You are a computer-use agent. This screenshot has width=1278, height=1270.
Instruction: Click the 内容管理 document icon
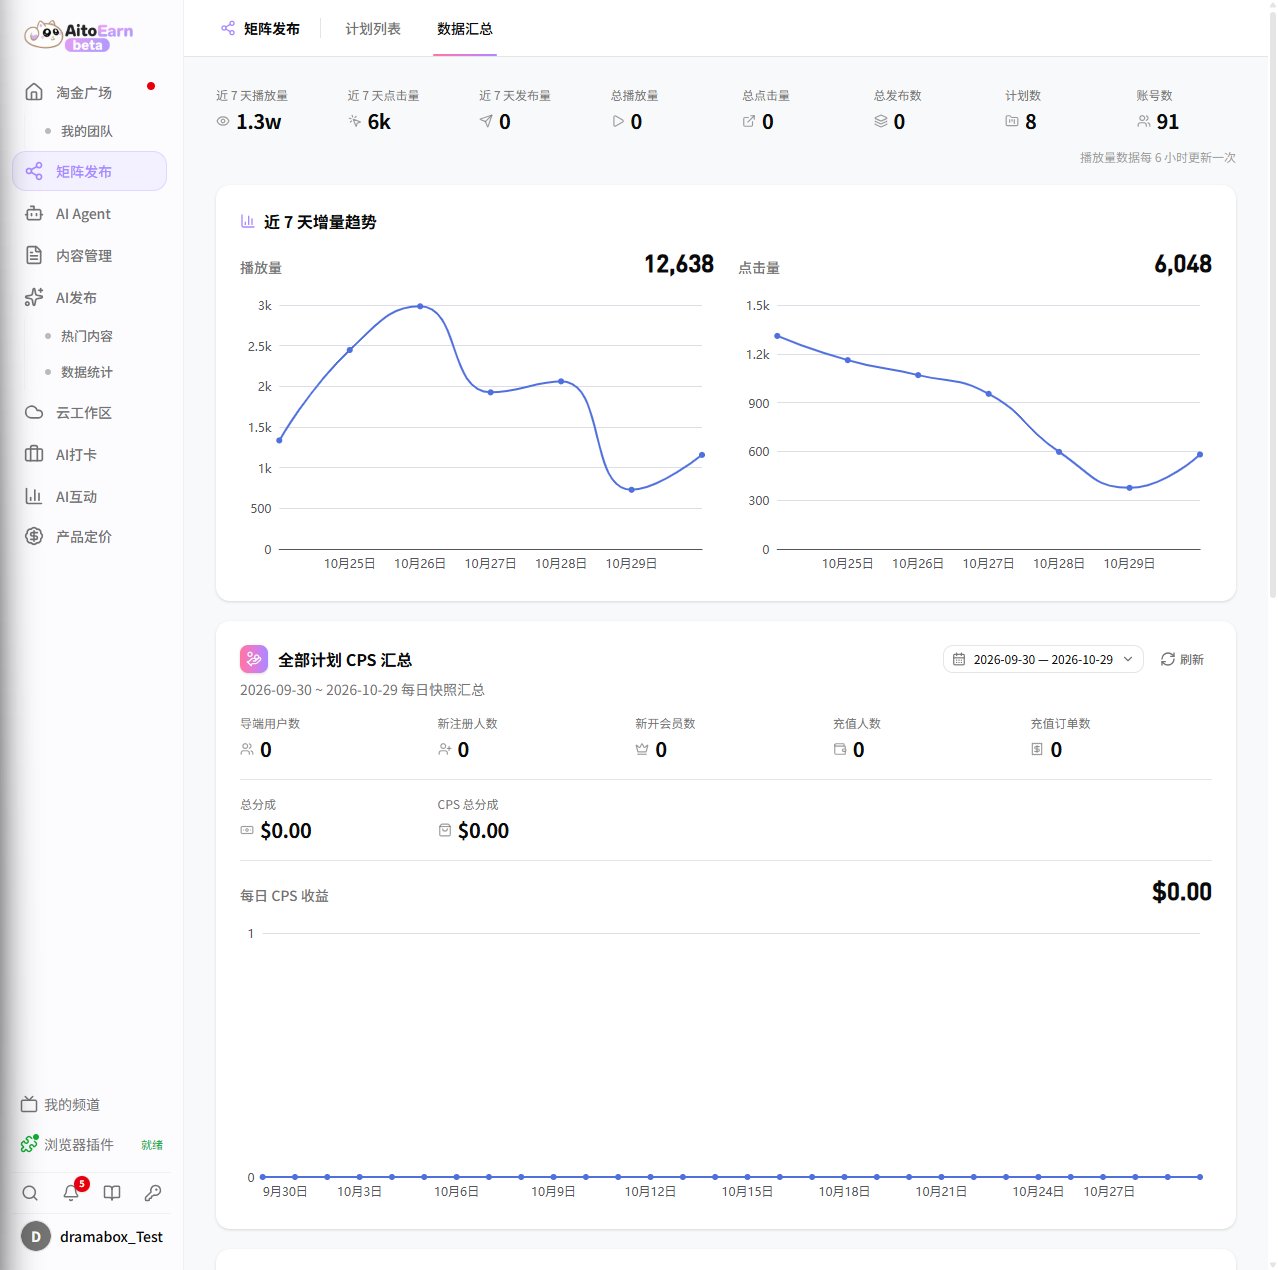(x=34, y=255)
